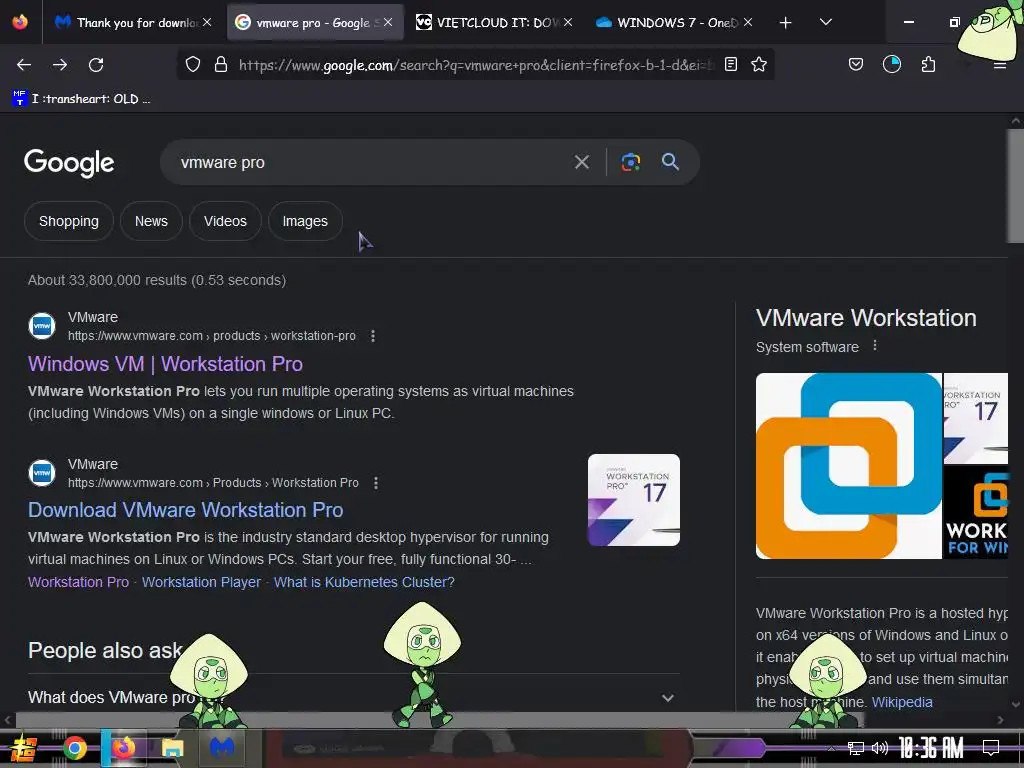Focus the browser URL address field

(475, 65)
